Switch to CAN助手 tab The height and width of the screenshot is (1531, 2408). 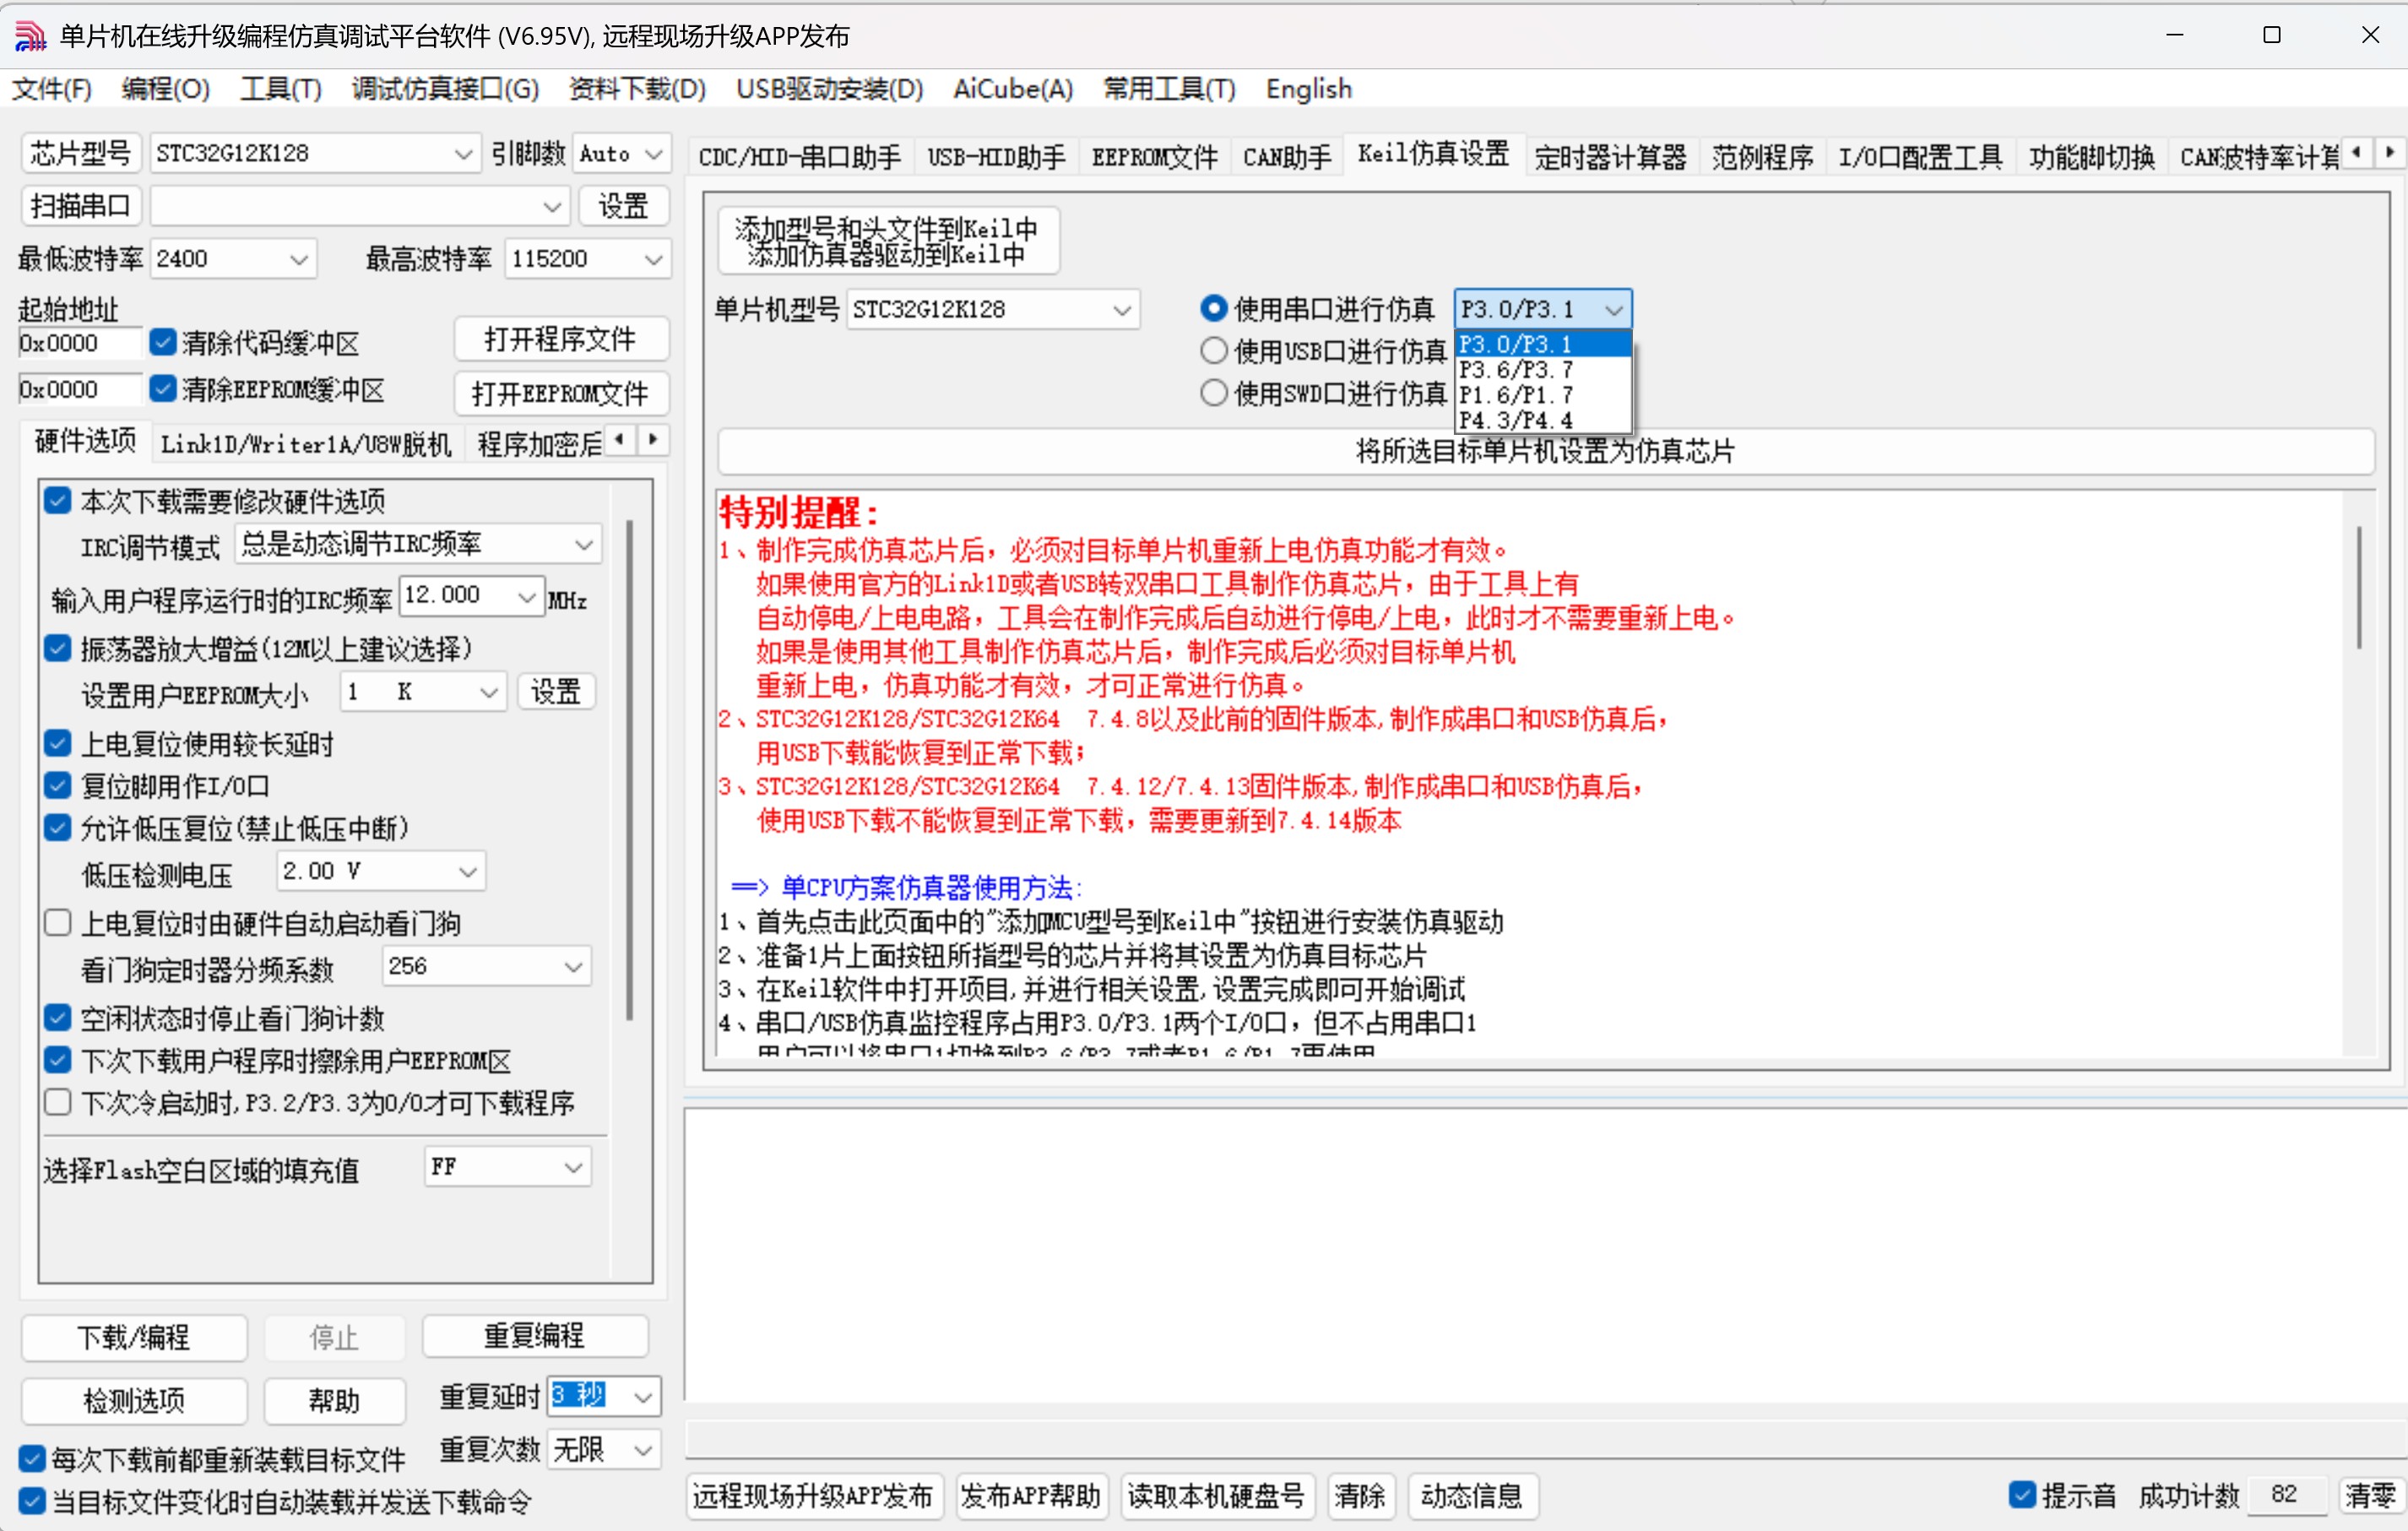1287,157
